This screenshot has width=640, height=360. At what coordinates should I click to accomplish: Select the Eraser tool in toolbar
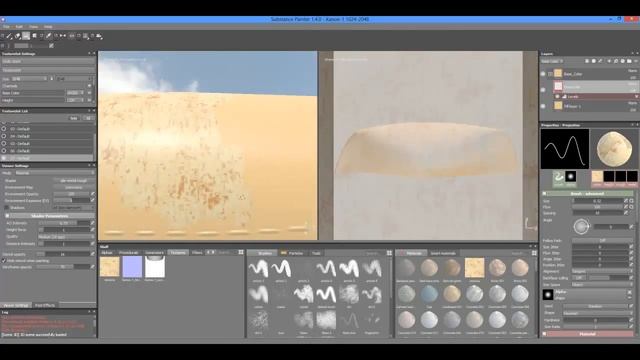coord(18,36)
